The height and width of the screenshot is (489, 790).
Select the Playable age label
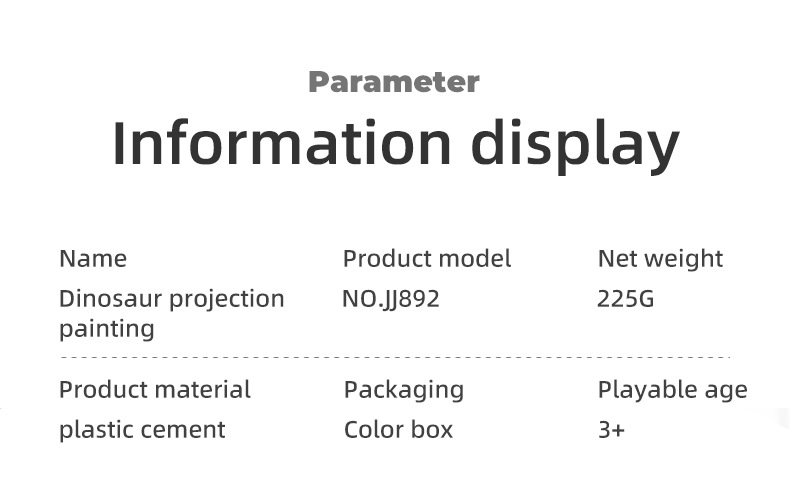tap(672, 390)
